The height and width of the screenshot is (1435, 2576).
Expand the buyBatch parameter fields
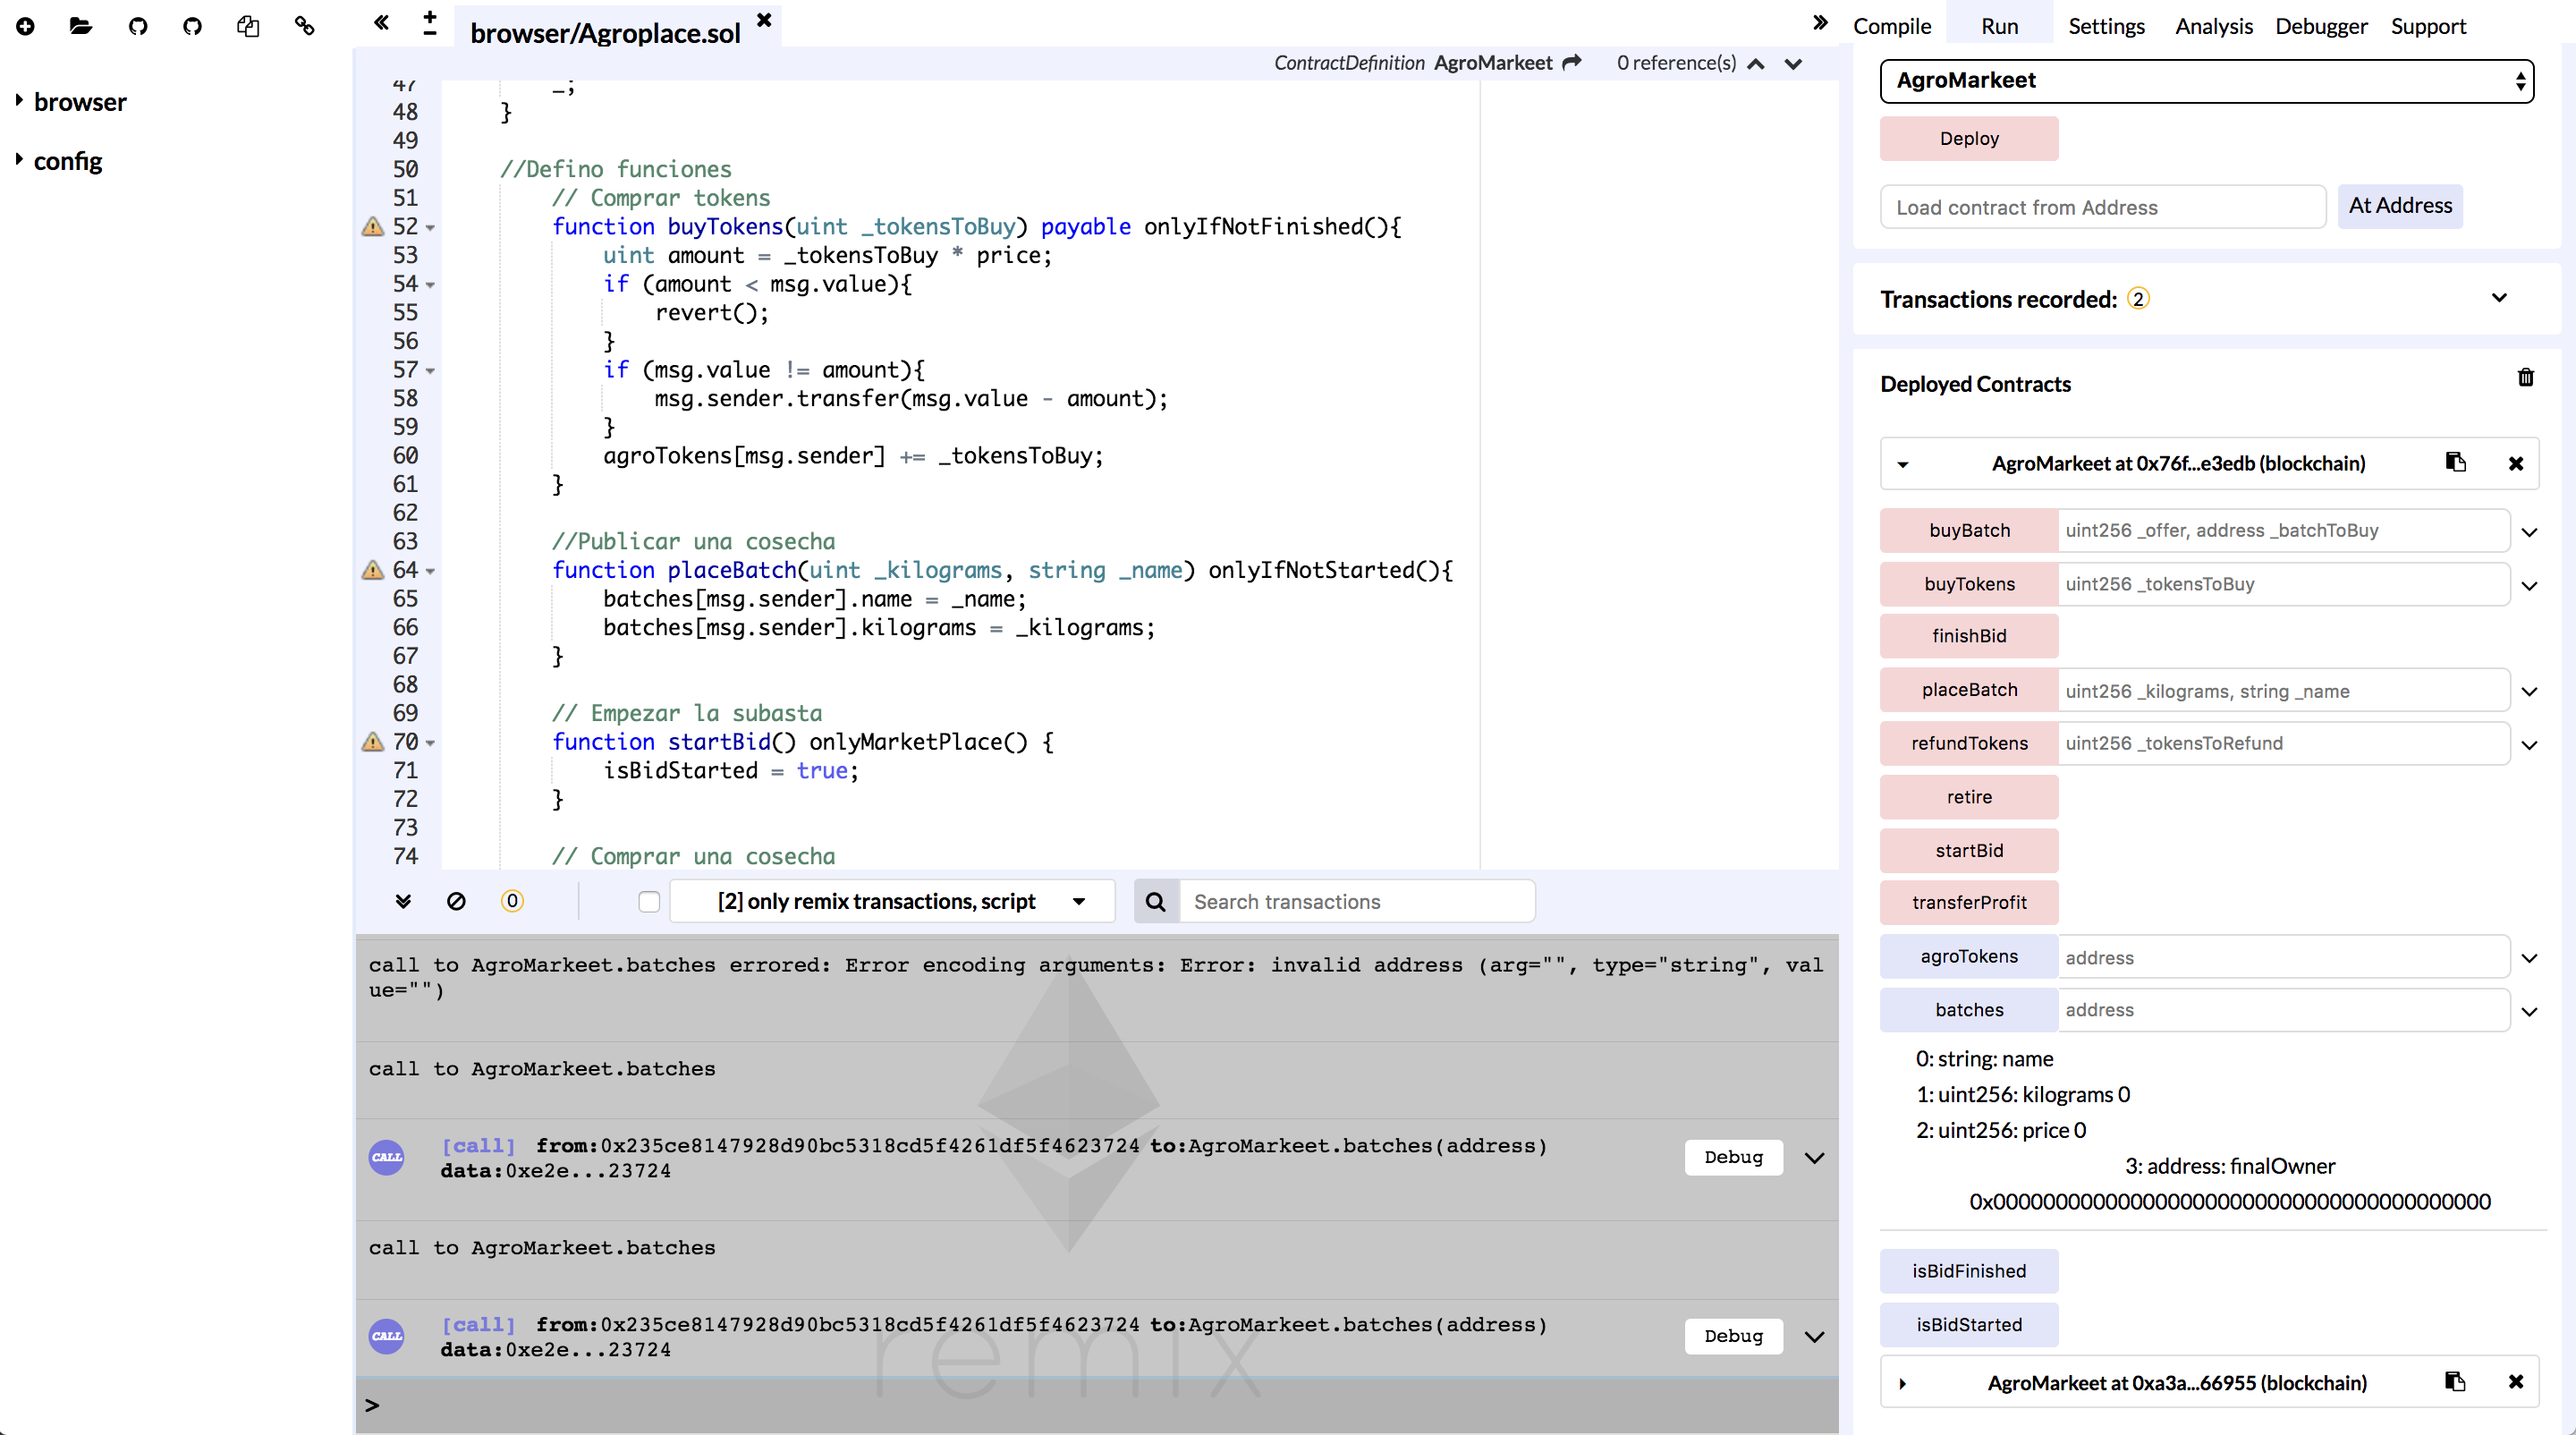(2529, 532)
